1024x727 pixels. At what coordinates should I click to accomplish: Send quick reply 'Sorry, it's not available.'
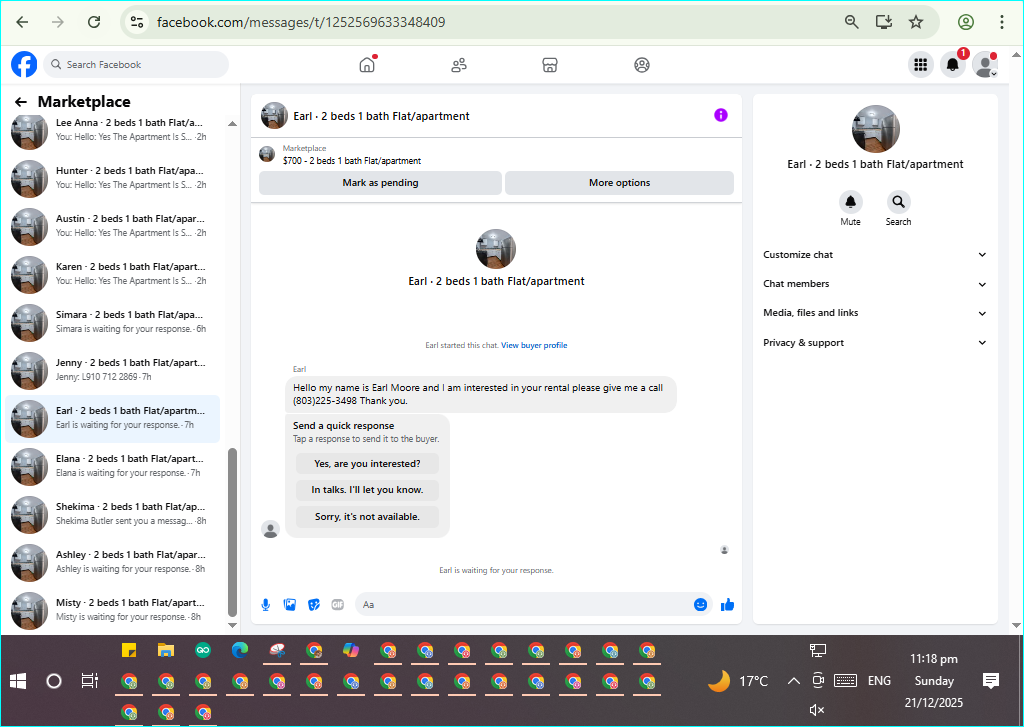tap(367, 517)
